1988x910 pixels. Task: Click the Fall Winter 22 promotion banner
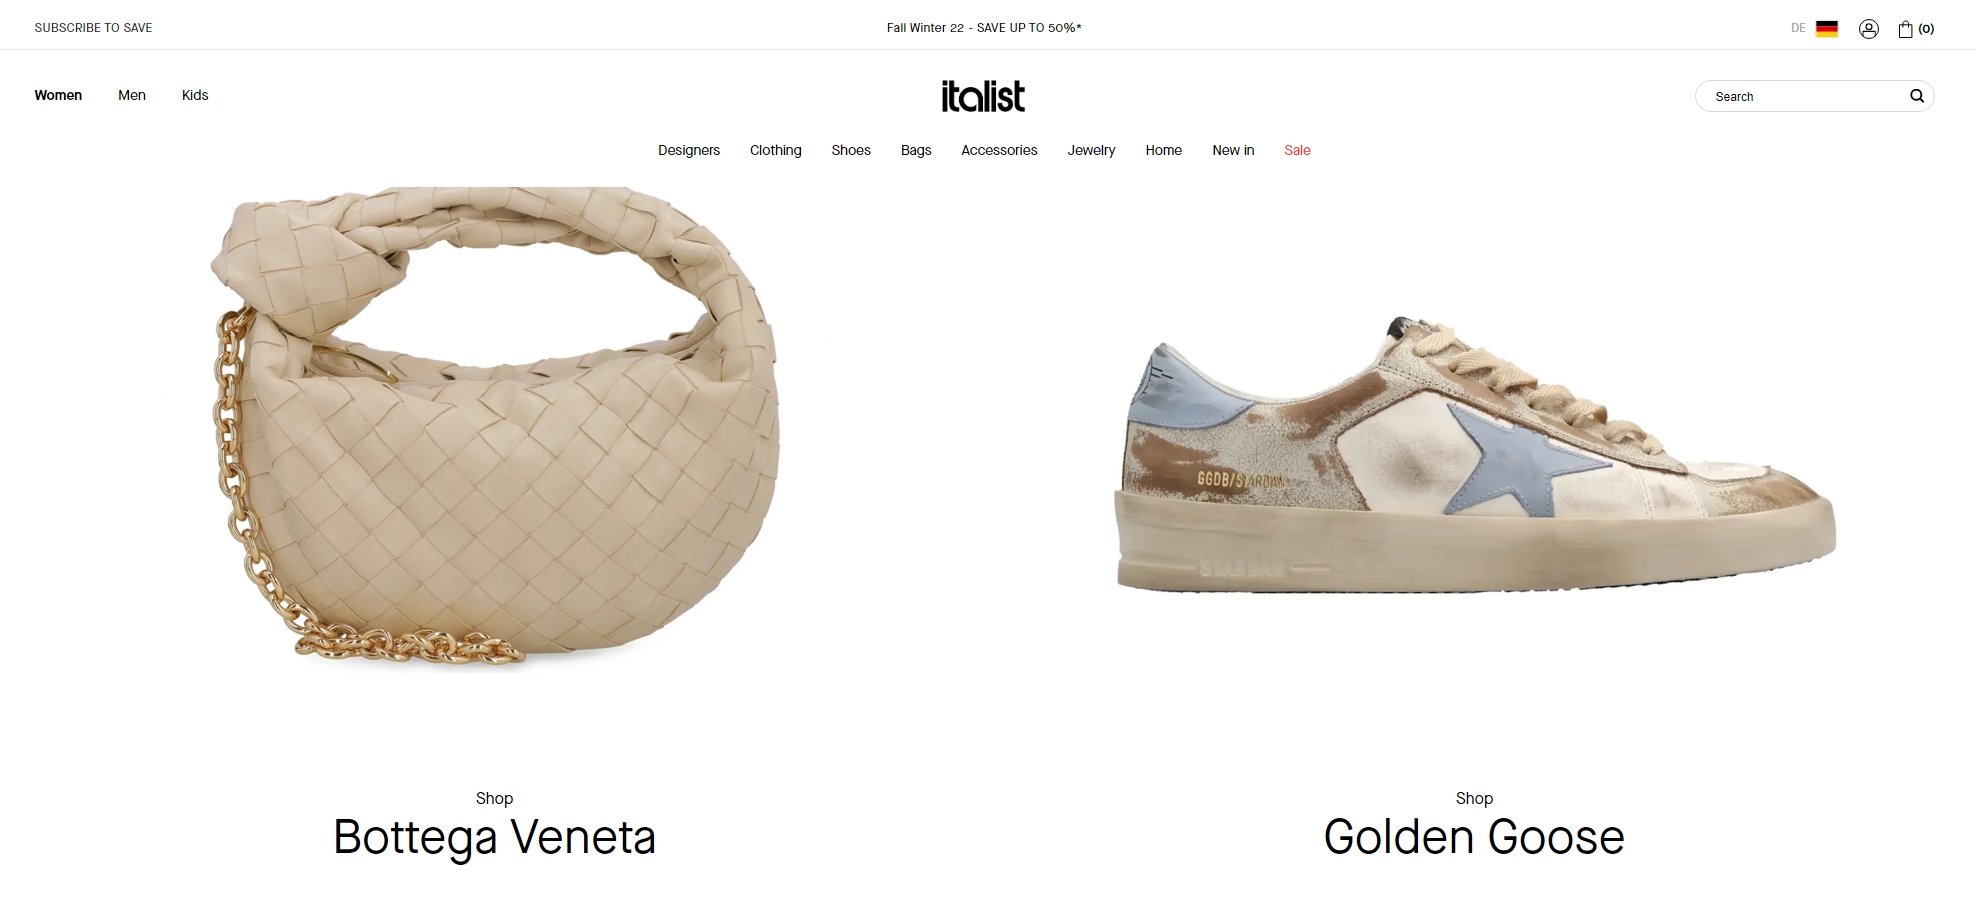984,28
